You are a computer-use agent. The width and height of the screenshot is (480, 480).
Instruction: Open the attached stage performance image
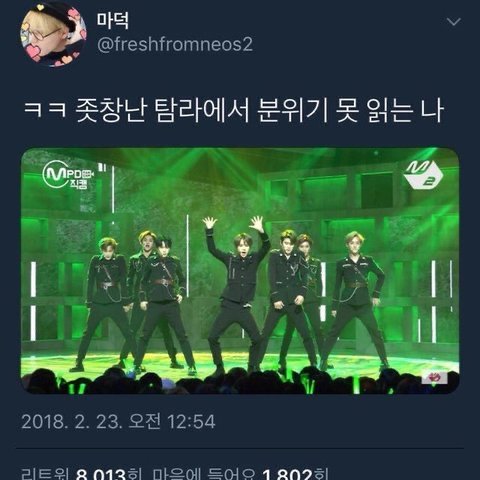[x=240, y=271]
